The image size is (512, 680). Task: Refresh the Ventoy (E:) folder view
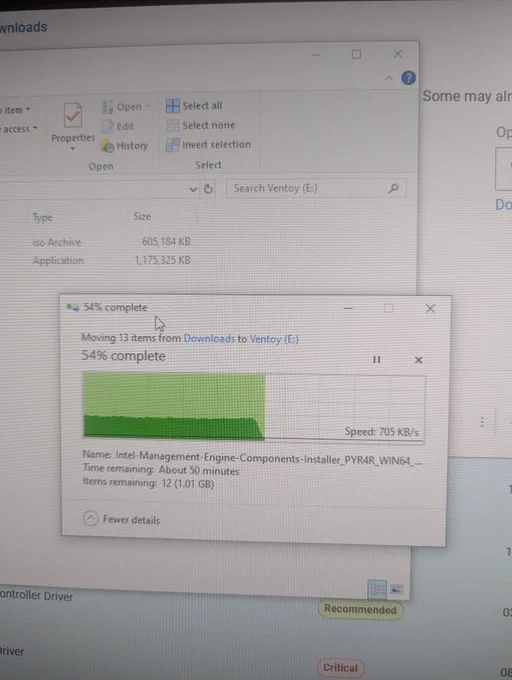click(x=208, y=189)
